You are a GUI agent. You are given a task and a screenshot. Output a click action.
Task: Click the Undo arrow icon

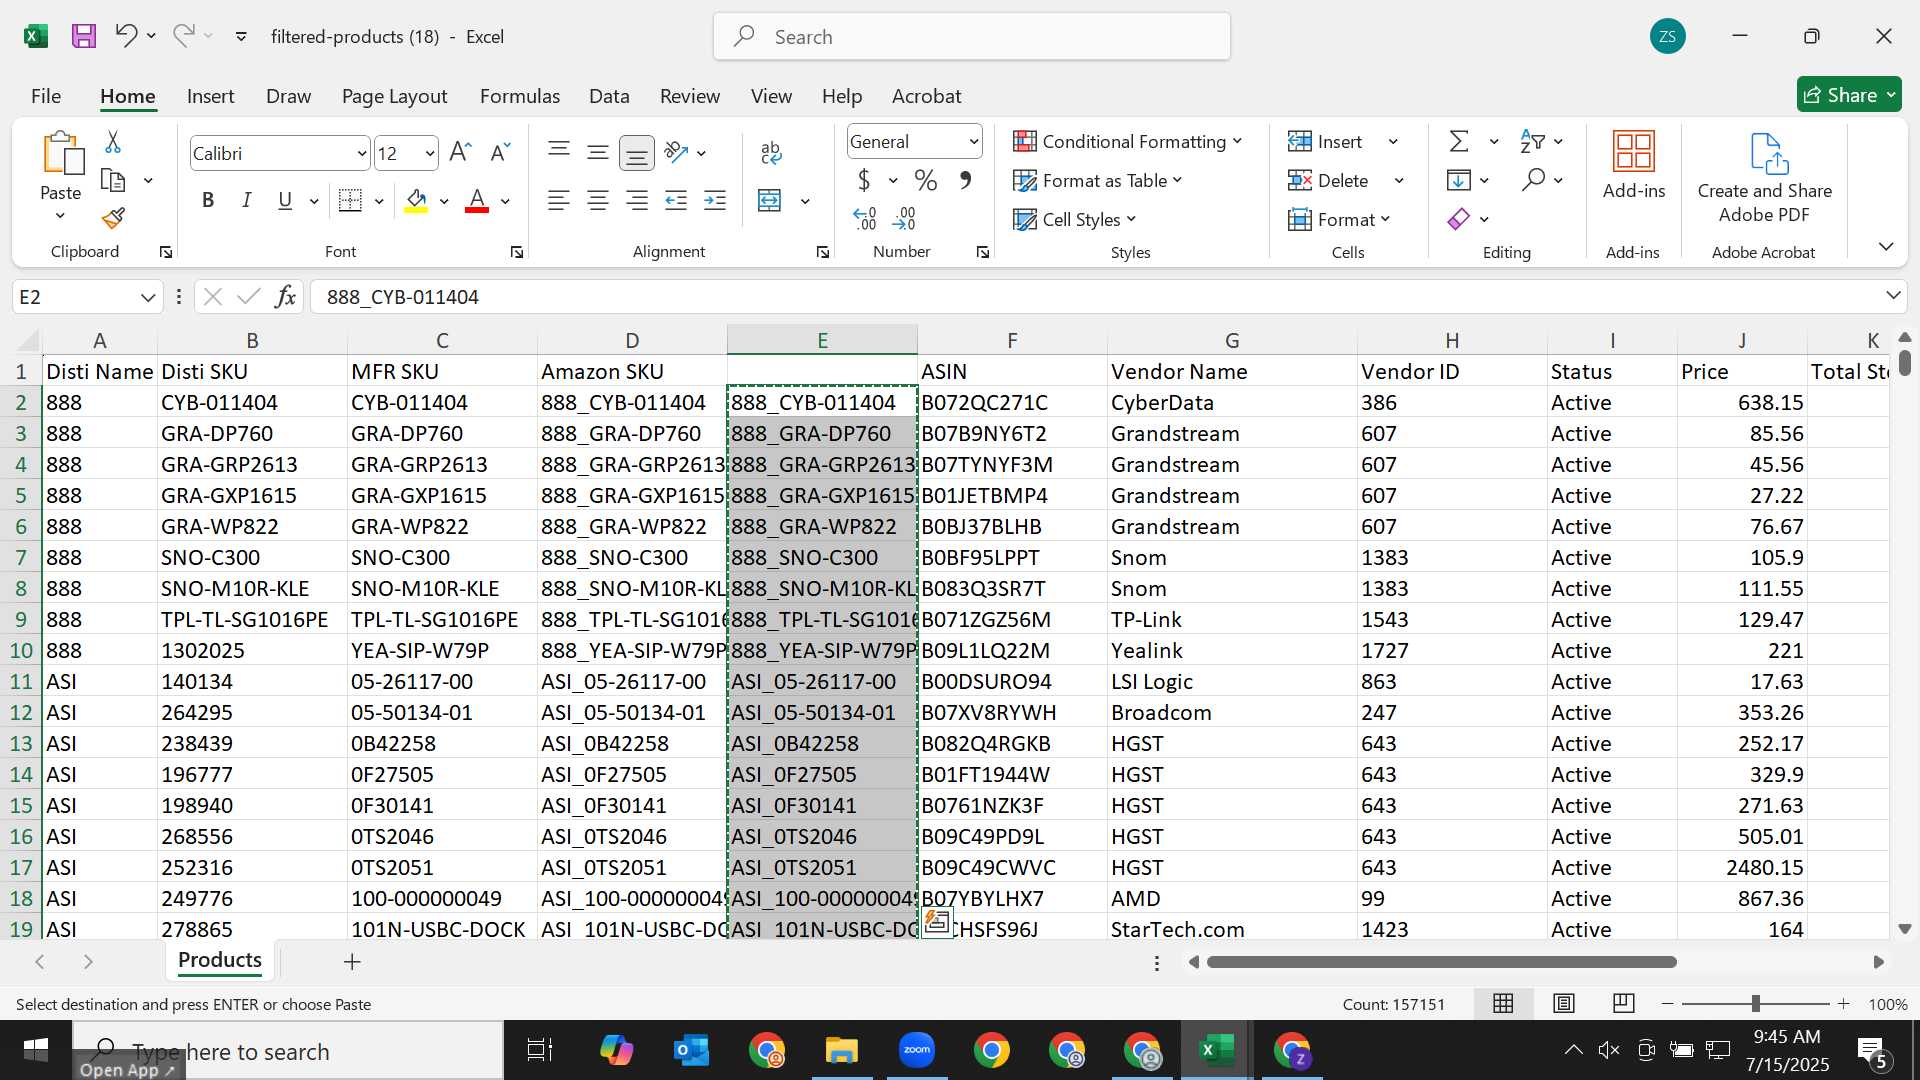(125, 36)
